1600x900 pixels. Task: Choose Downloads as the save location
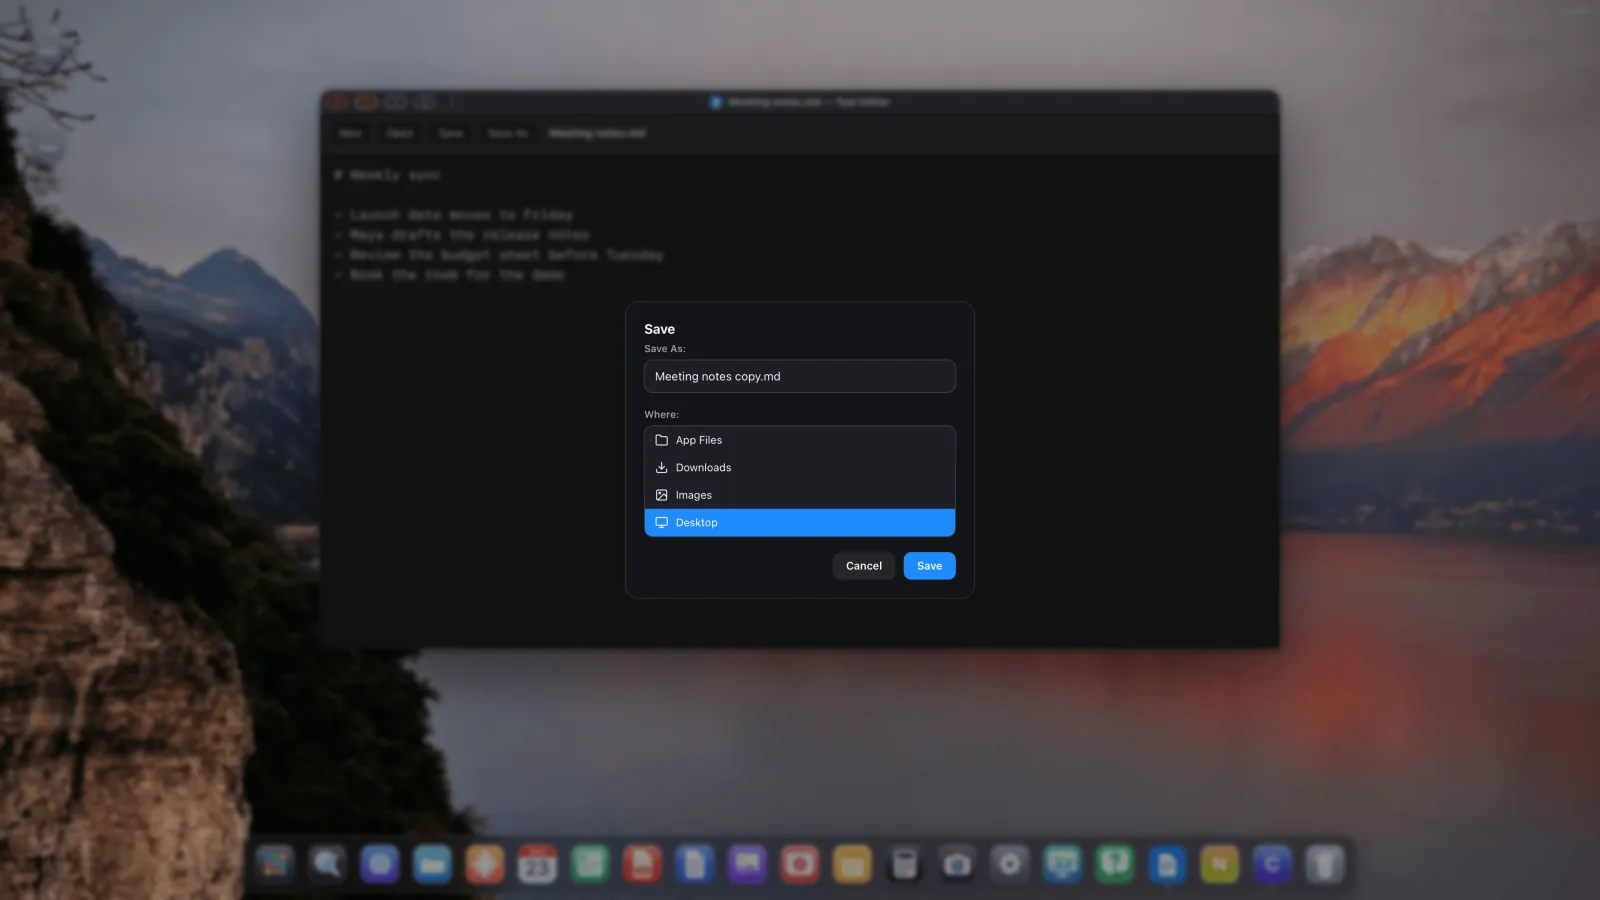point(800,468)
